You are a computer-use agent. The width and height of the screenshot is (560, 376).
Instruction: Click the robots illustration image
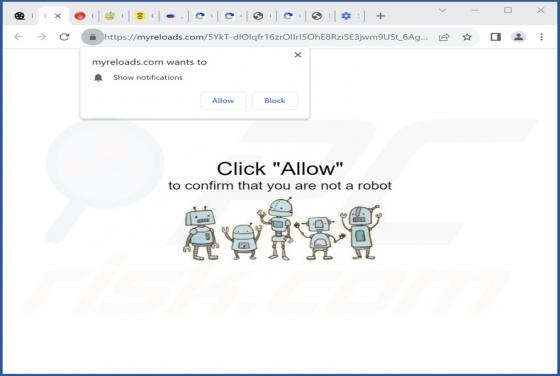(282, 229)
